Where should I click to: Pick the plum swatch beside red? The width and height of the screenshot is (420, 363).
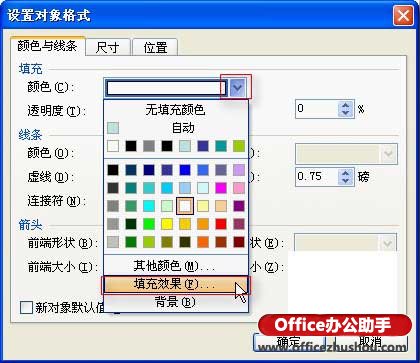coord(239,224)
